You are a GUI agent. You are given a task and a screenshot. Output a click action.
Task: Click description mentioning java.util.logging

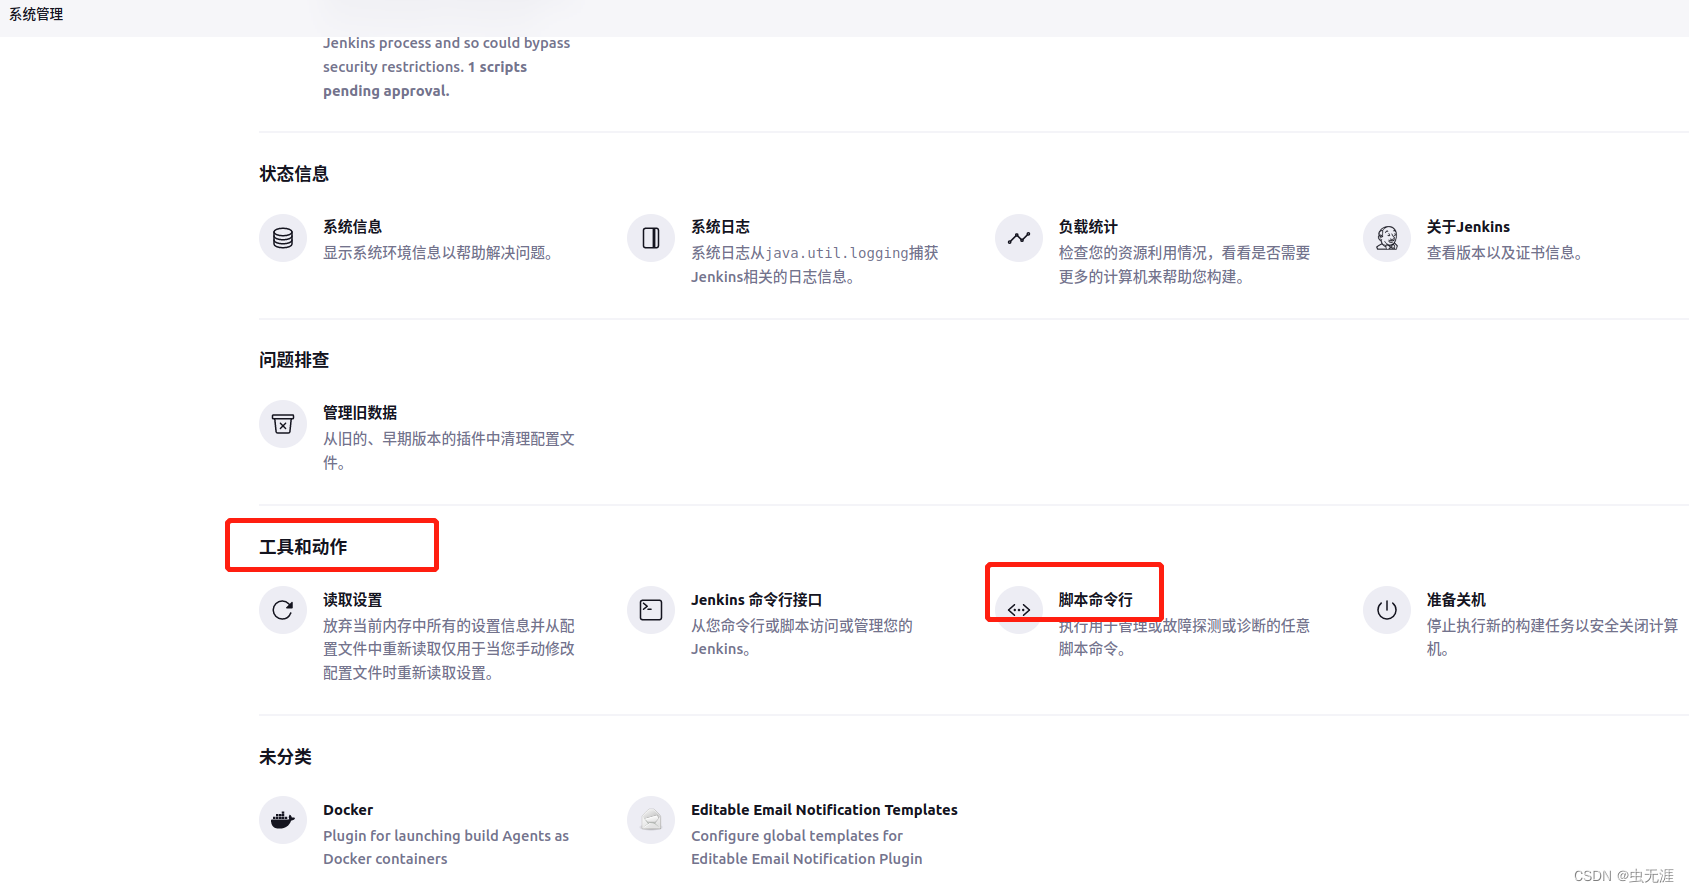(815, 265)
